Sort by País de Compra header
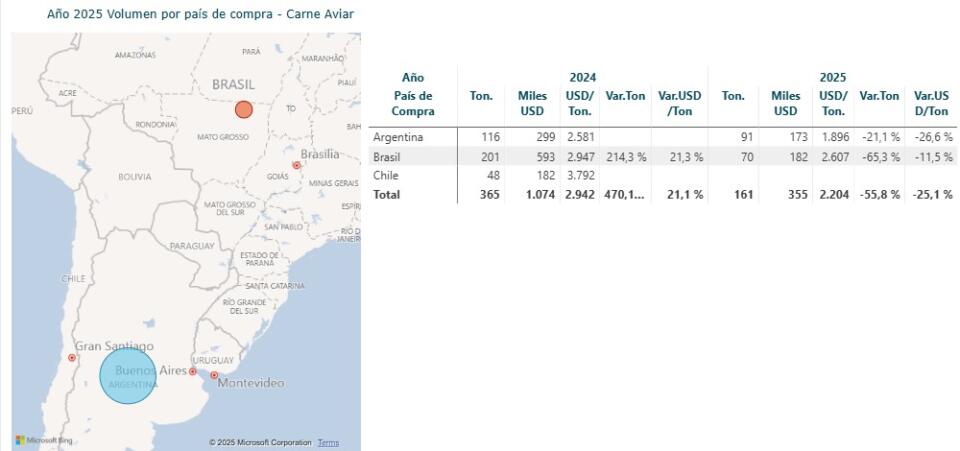The image size is (960, 451). coord(413,103)
